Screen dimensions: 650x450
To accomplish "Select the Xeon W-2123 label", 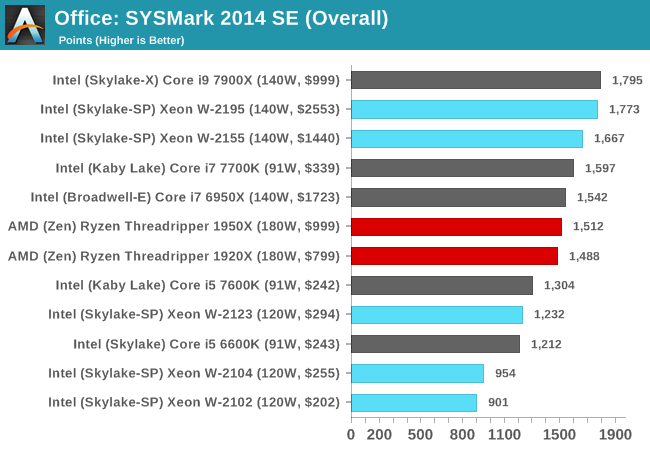I will click(x=194, y=314).
